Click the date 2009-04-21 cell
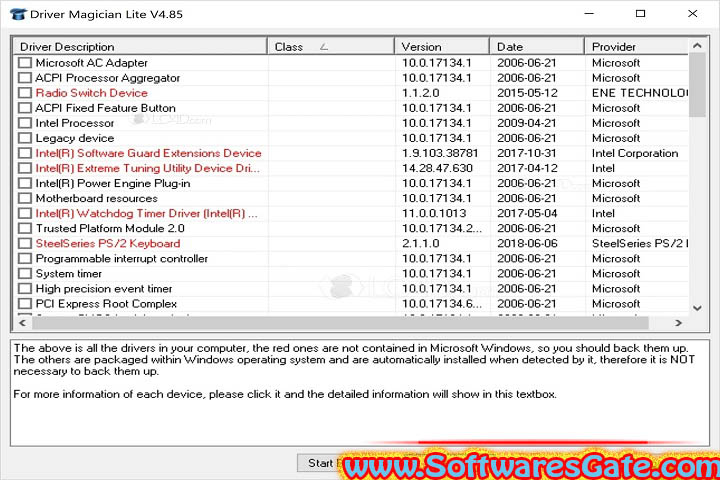The height and width of the screenshot is (480, 720). tap(527, 123)
